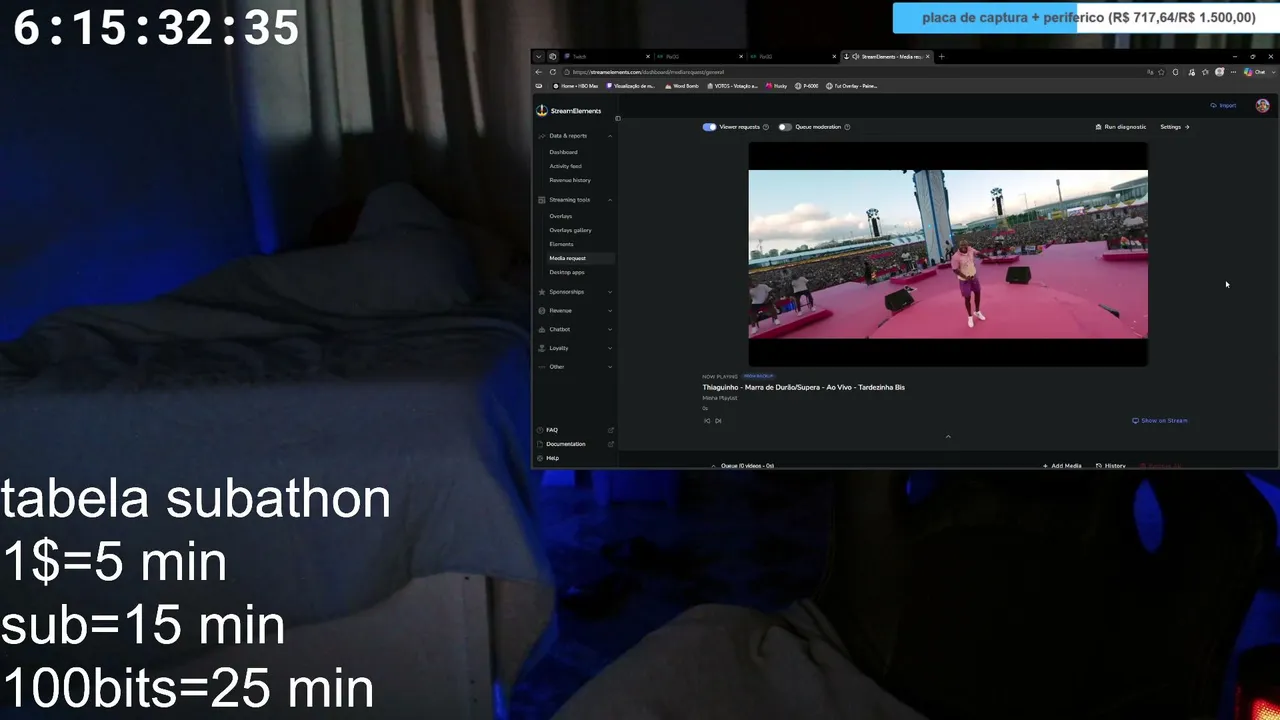Screen dimensions: 1280x720
Task: Click the Run diagnostic button
Action: pyautogui.click(x=1121, y=127)
